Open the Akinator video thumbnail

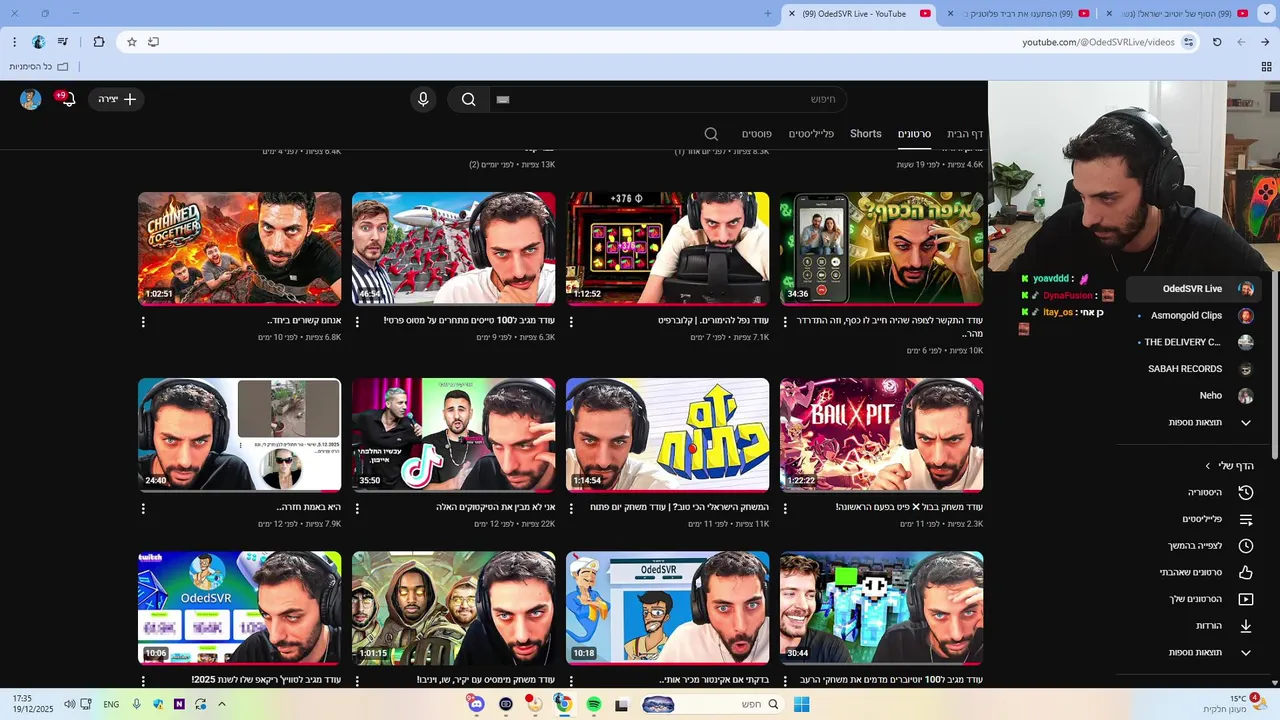(x=667, y=608)
